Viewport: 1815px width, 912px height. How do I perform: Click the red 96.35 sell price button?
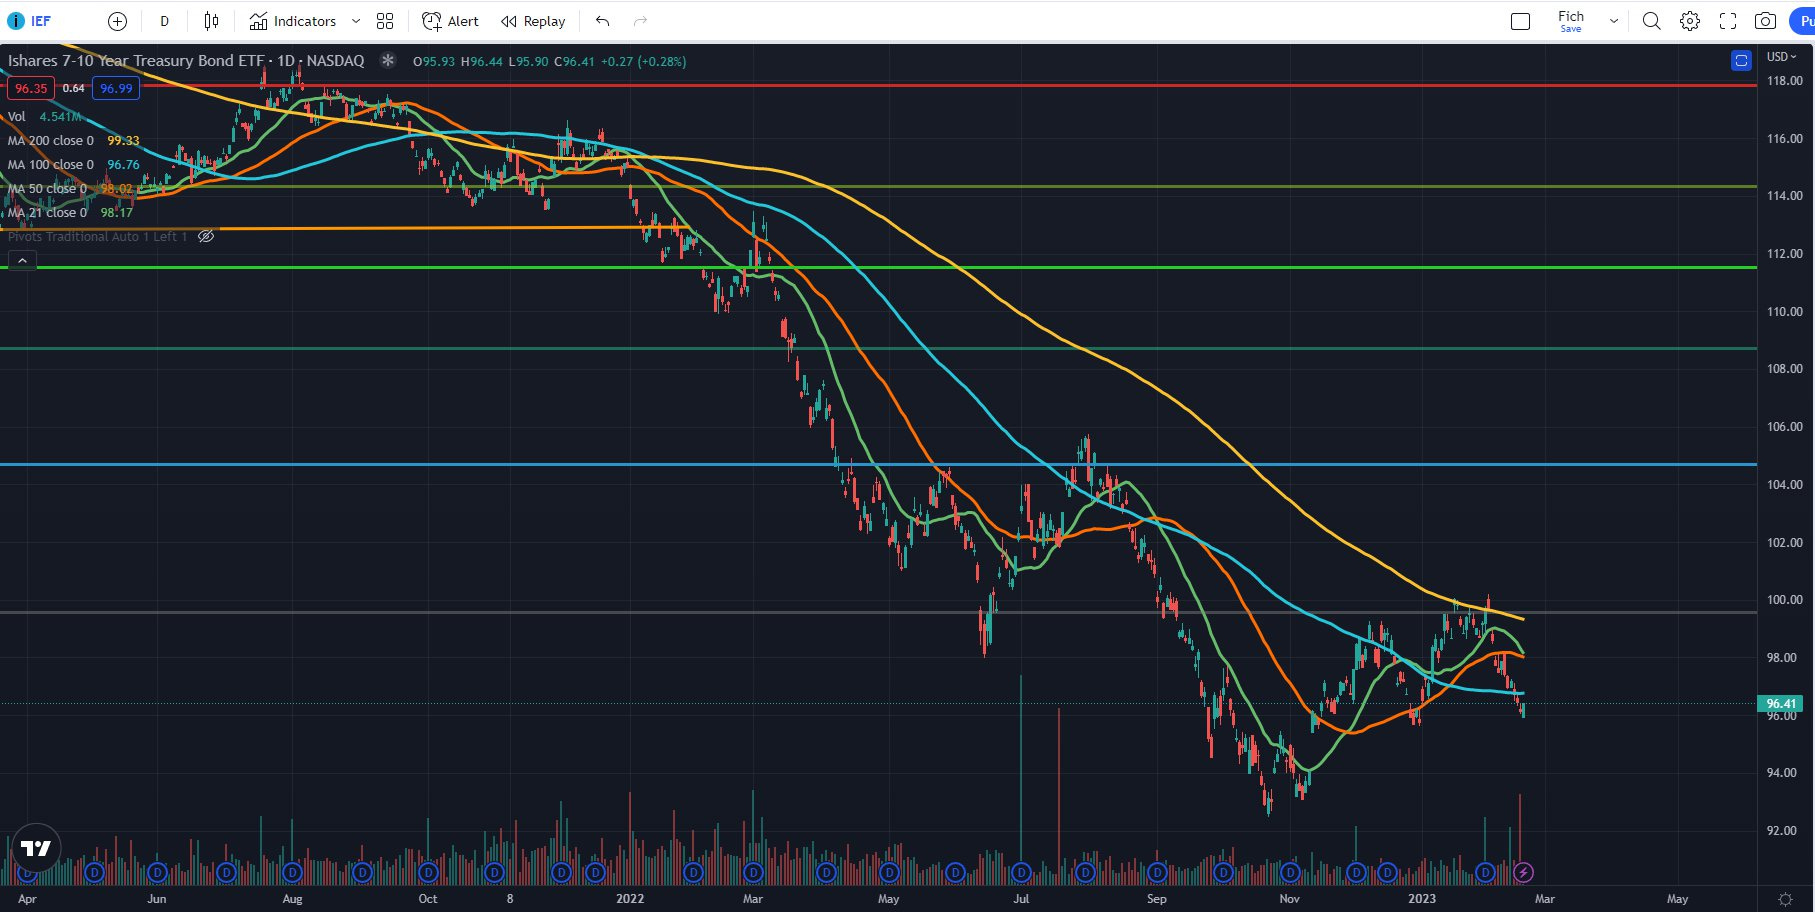pos(31,88)
